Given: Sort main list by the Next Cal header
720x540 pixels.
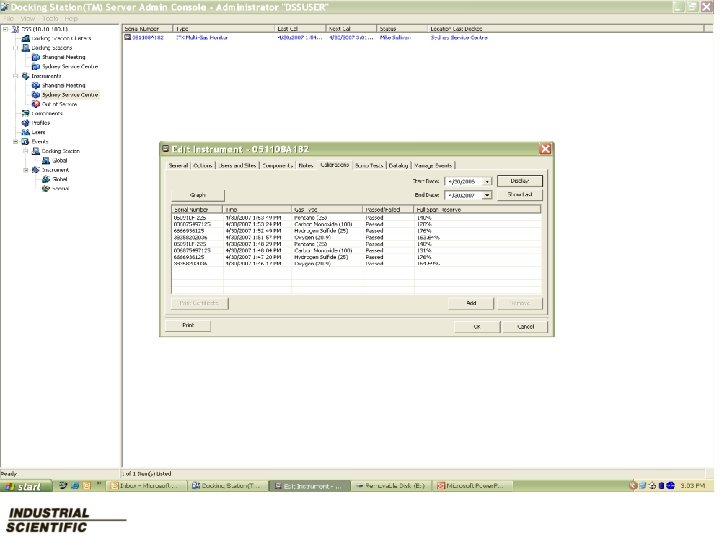Looking at the screenshot, I should click(351, 28).
